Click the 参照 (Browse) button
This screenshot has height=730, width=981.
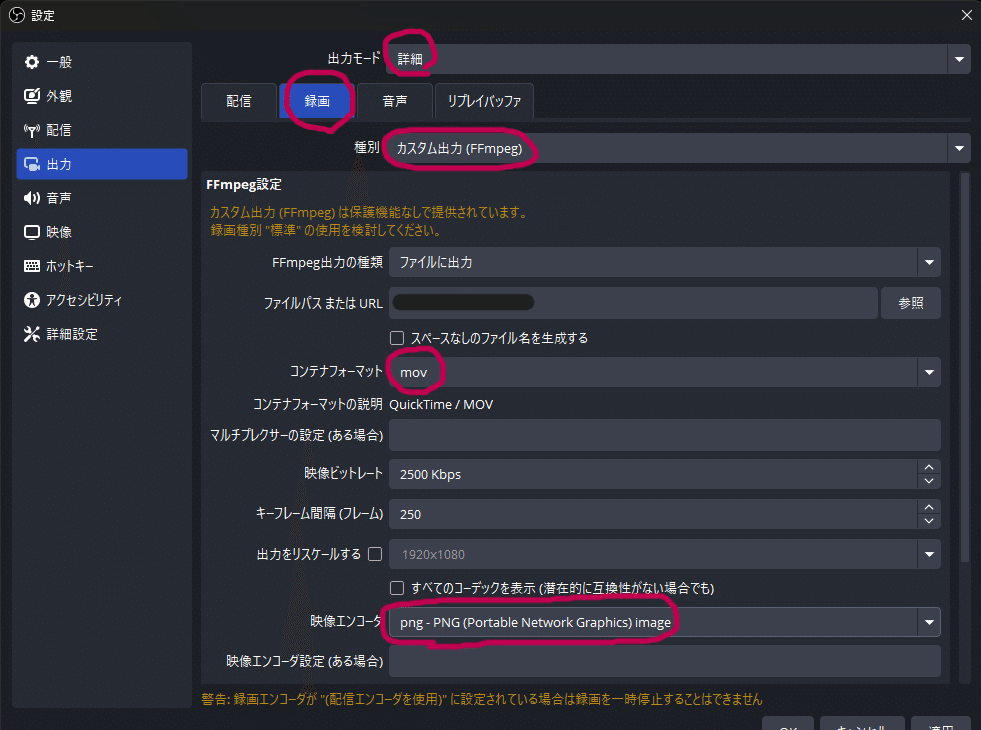point(910,302)
